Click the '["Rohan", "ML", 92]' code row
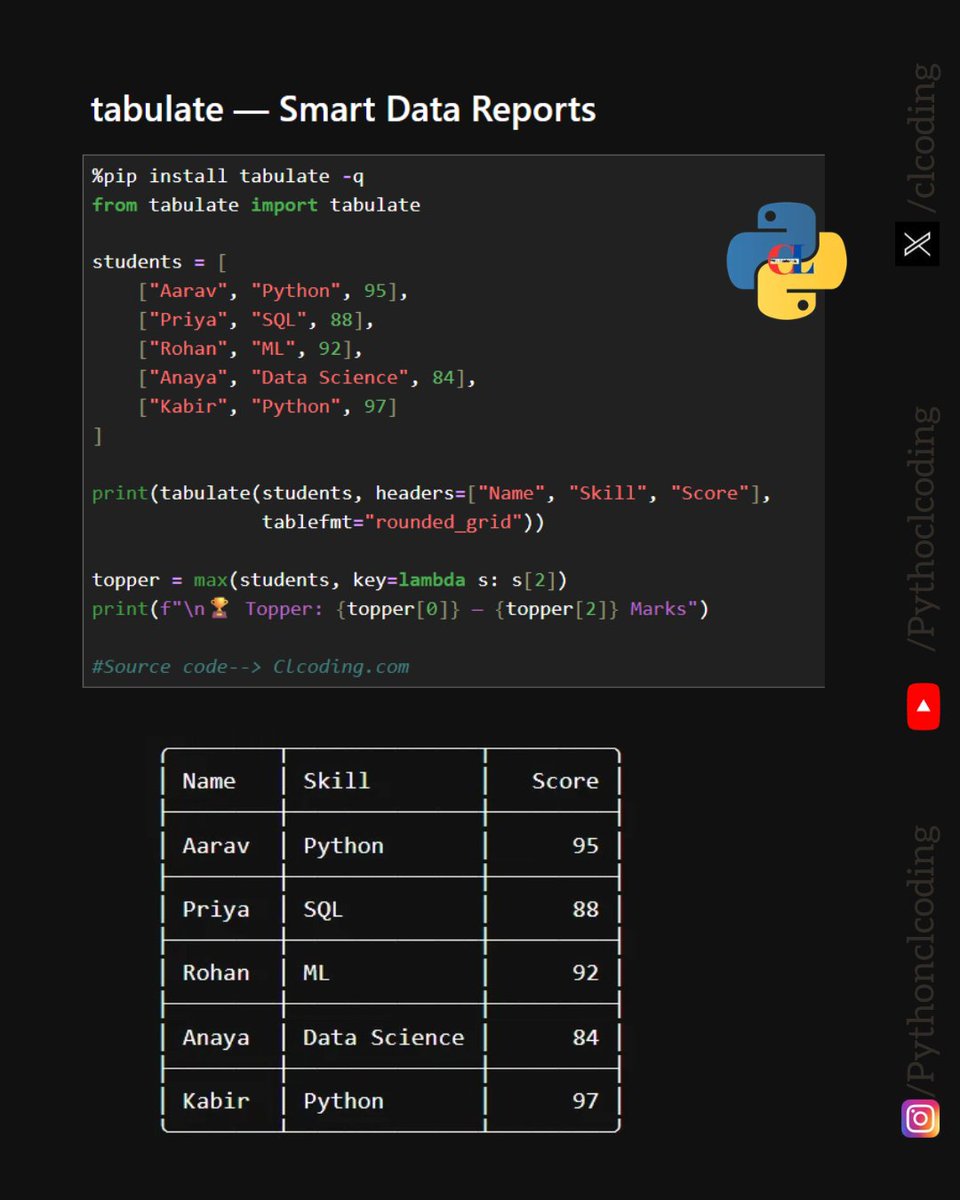Viewport: 960px width, 1200px height. 250,349
